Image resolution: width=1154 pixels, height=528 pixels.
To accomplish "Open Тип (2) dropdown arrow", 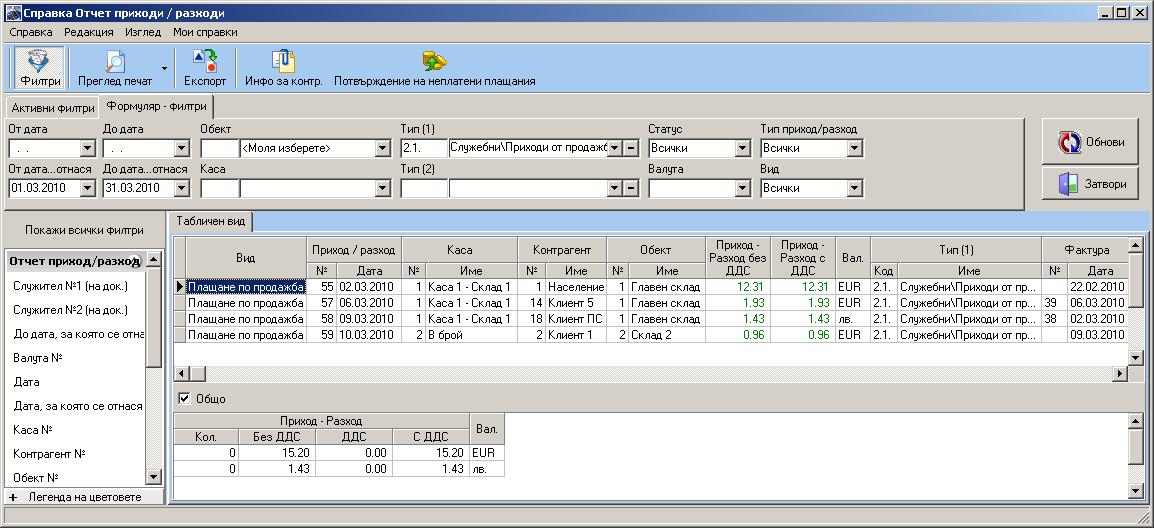I will (615, 188).
